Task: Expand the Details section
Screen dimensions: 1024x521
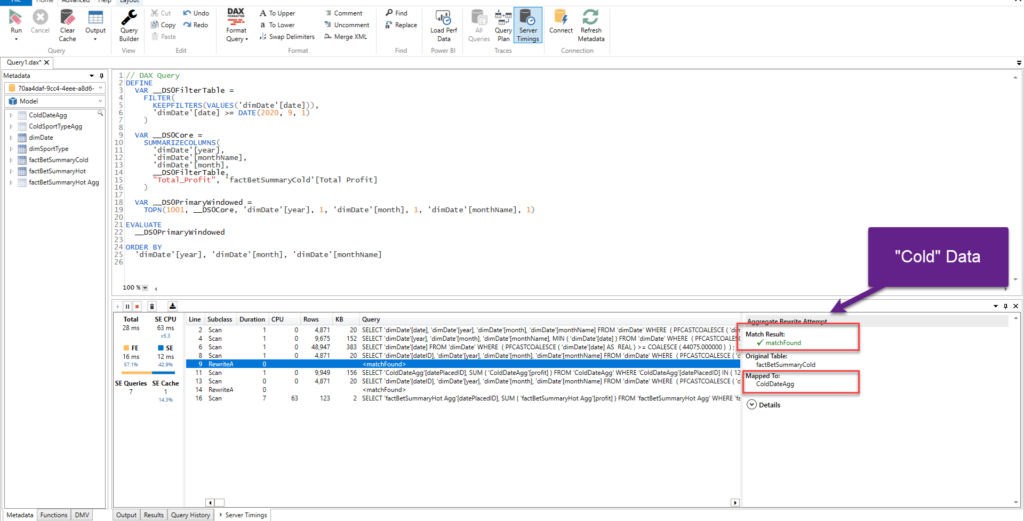Action: [x=750, y=405]
